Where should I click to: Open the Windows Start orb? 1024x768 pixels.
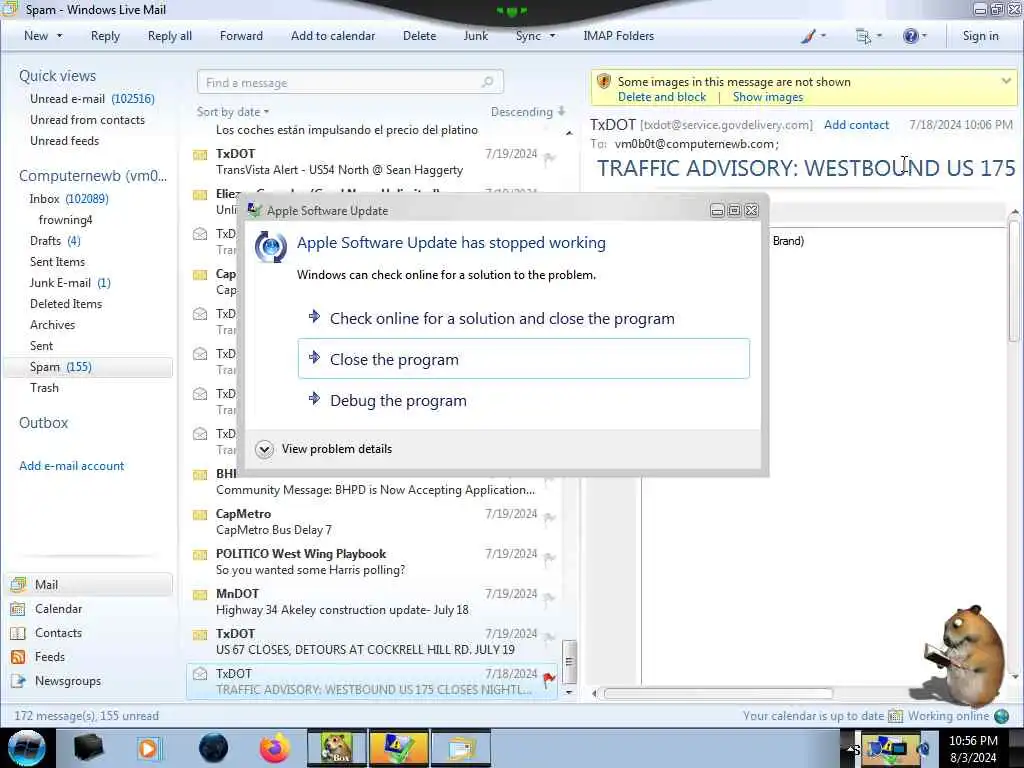click(27, 748)
